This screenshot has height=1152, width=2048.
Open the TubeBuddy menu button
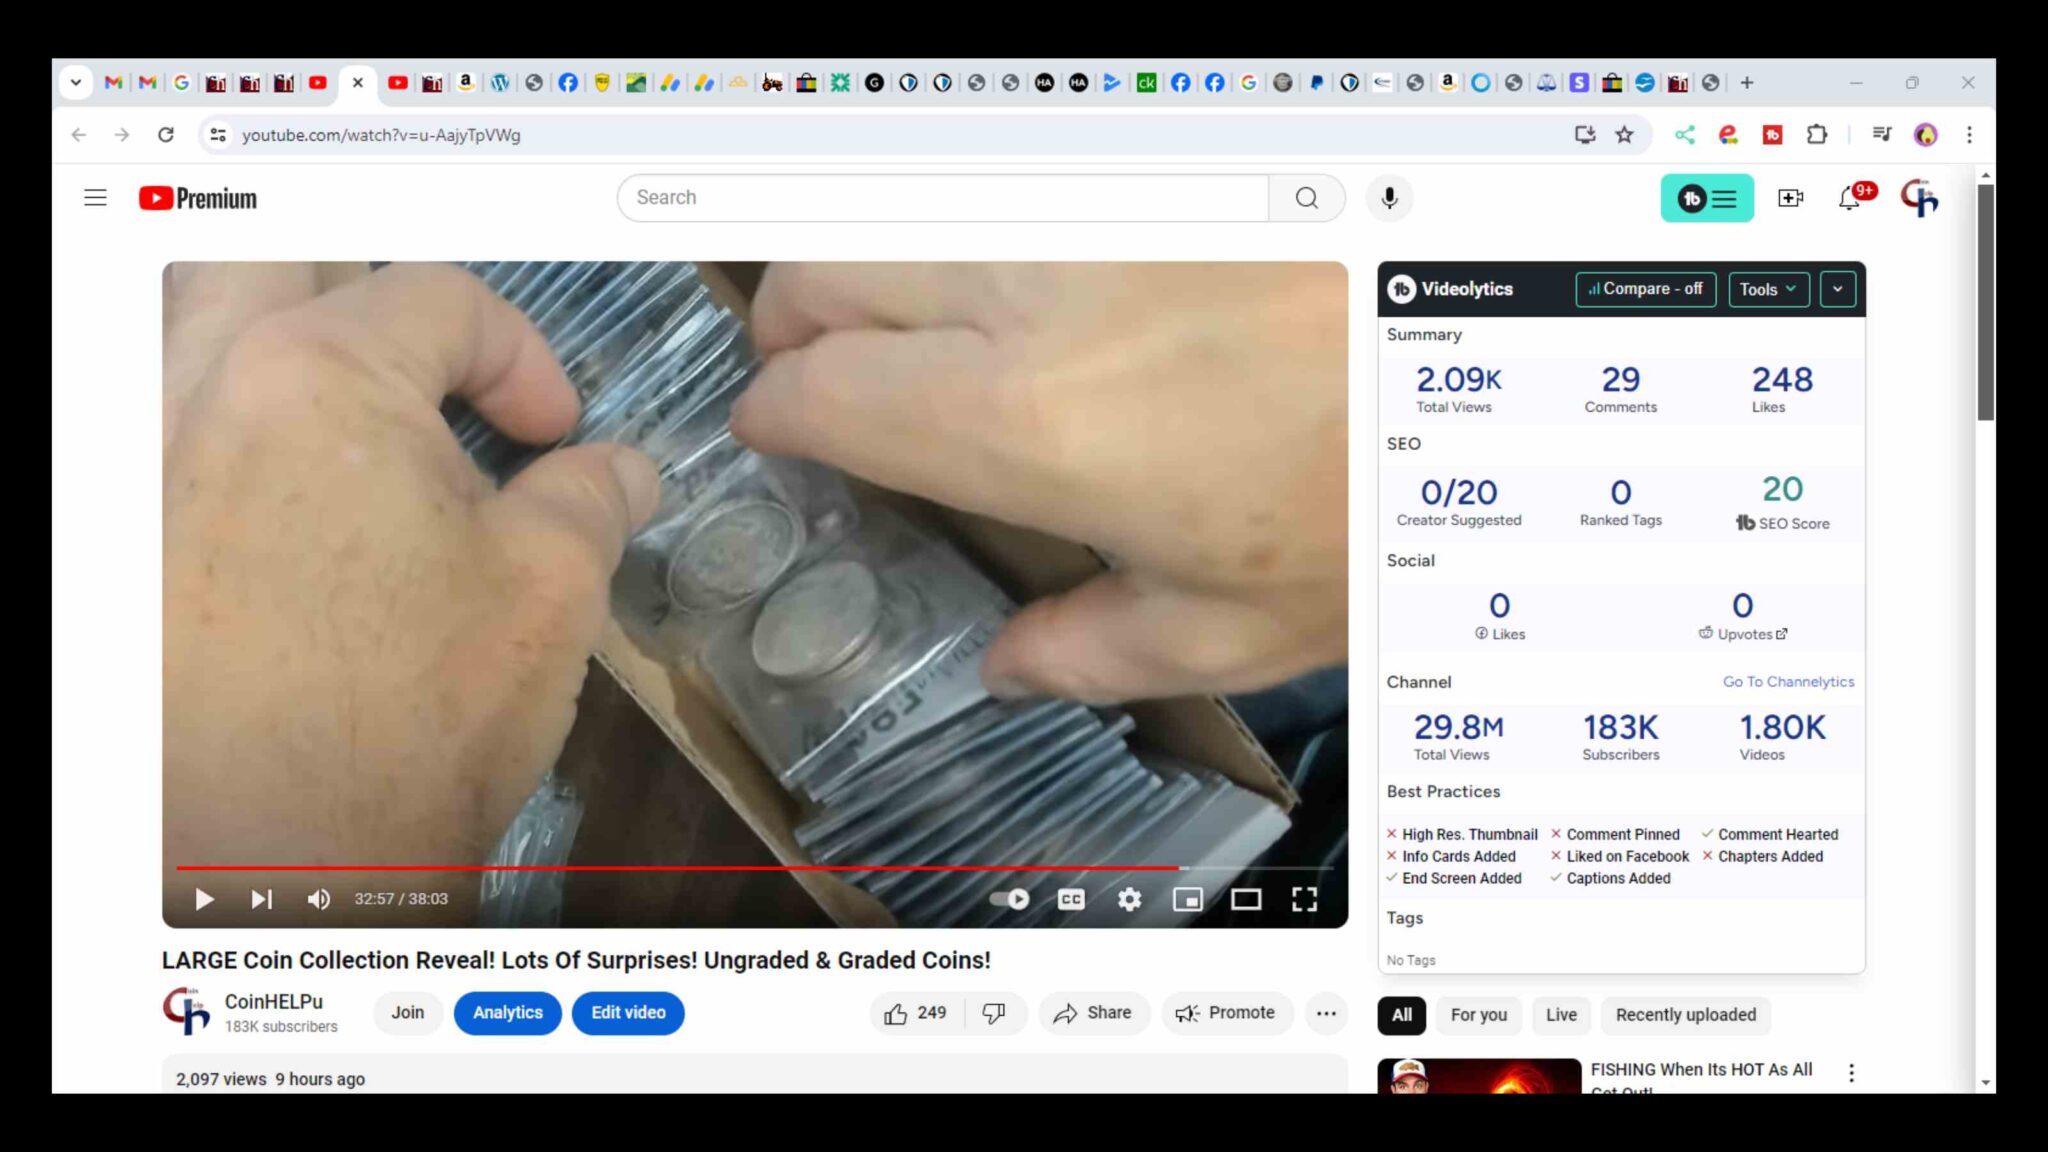[x=1706, y=198]
